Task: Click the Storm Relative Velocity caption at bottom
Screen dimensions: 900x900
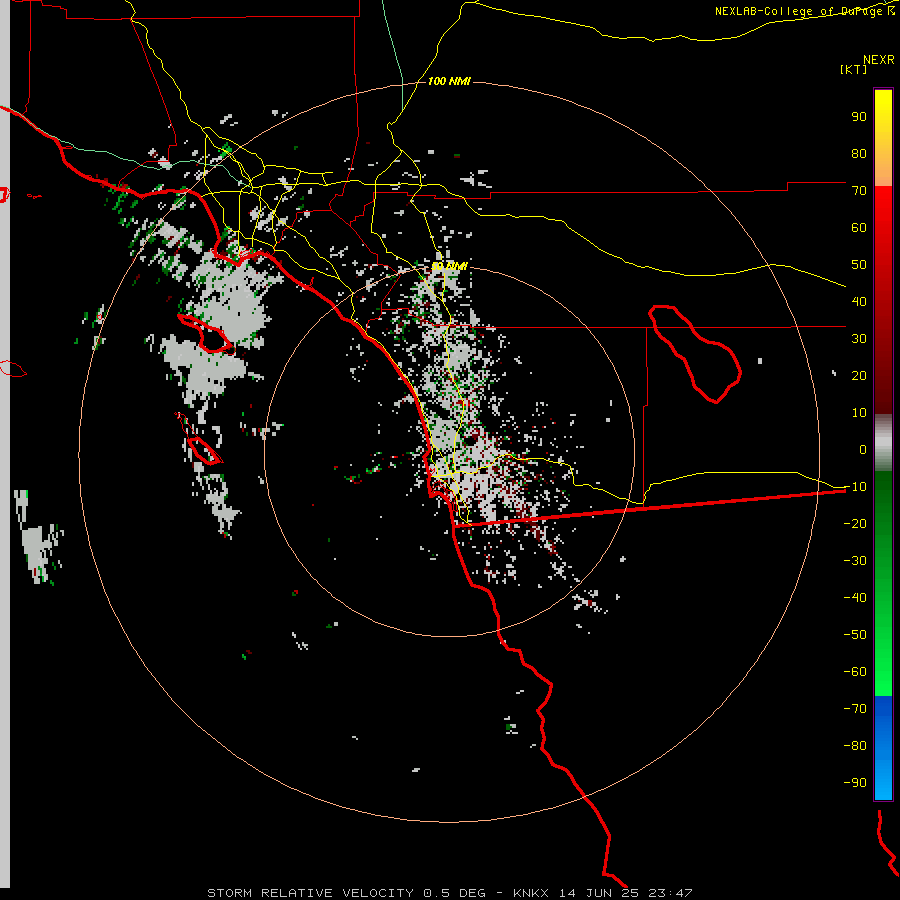Action: tap(449, 893)
